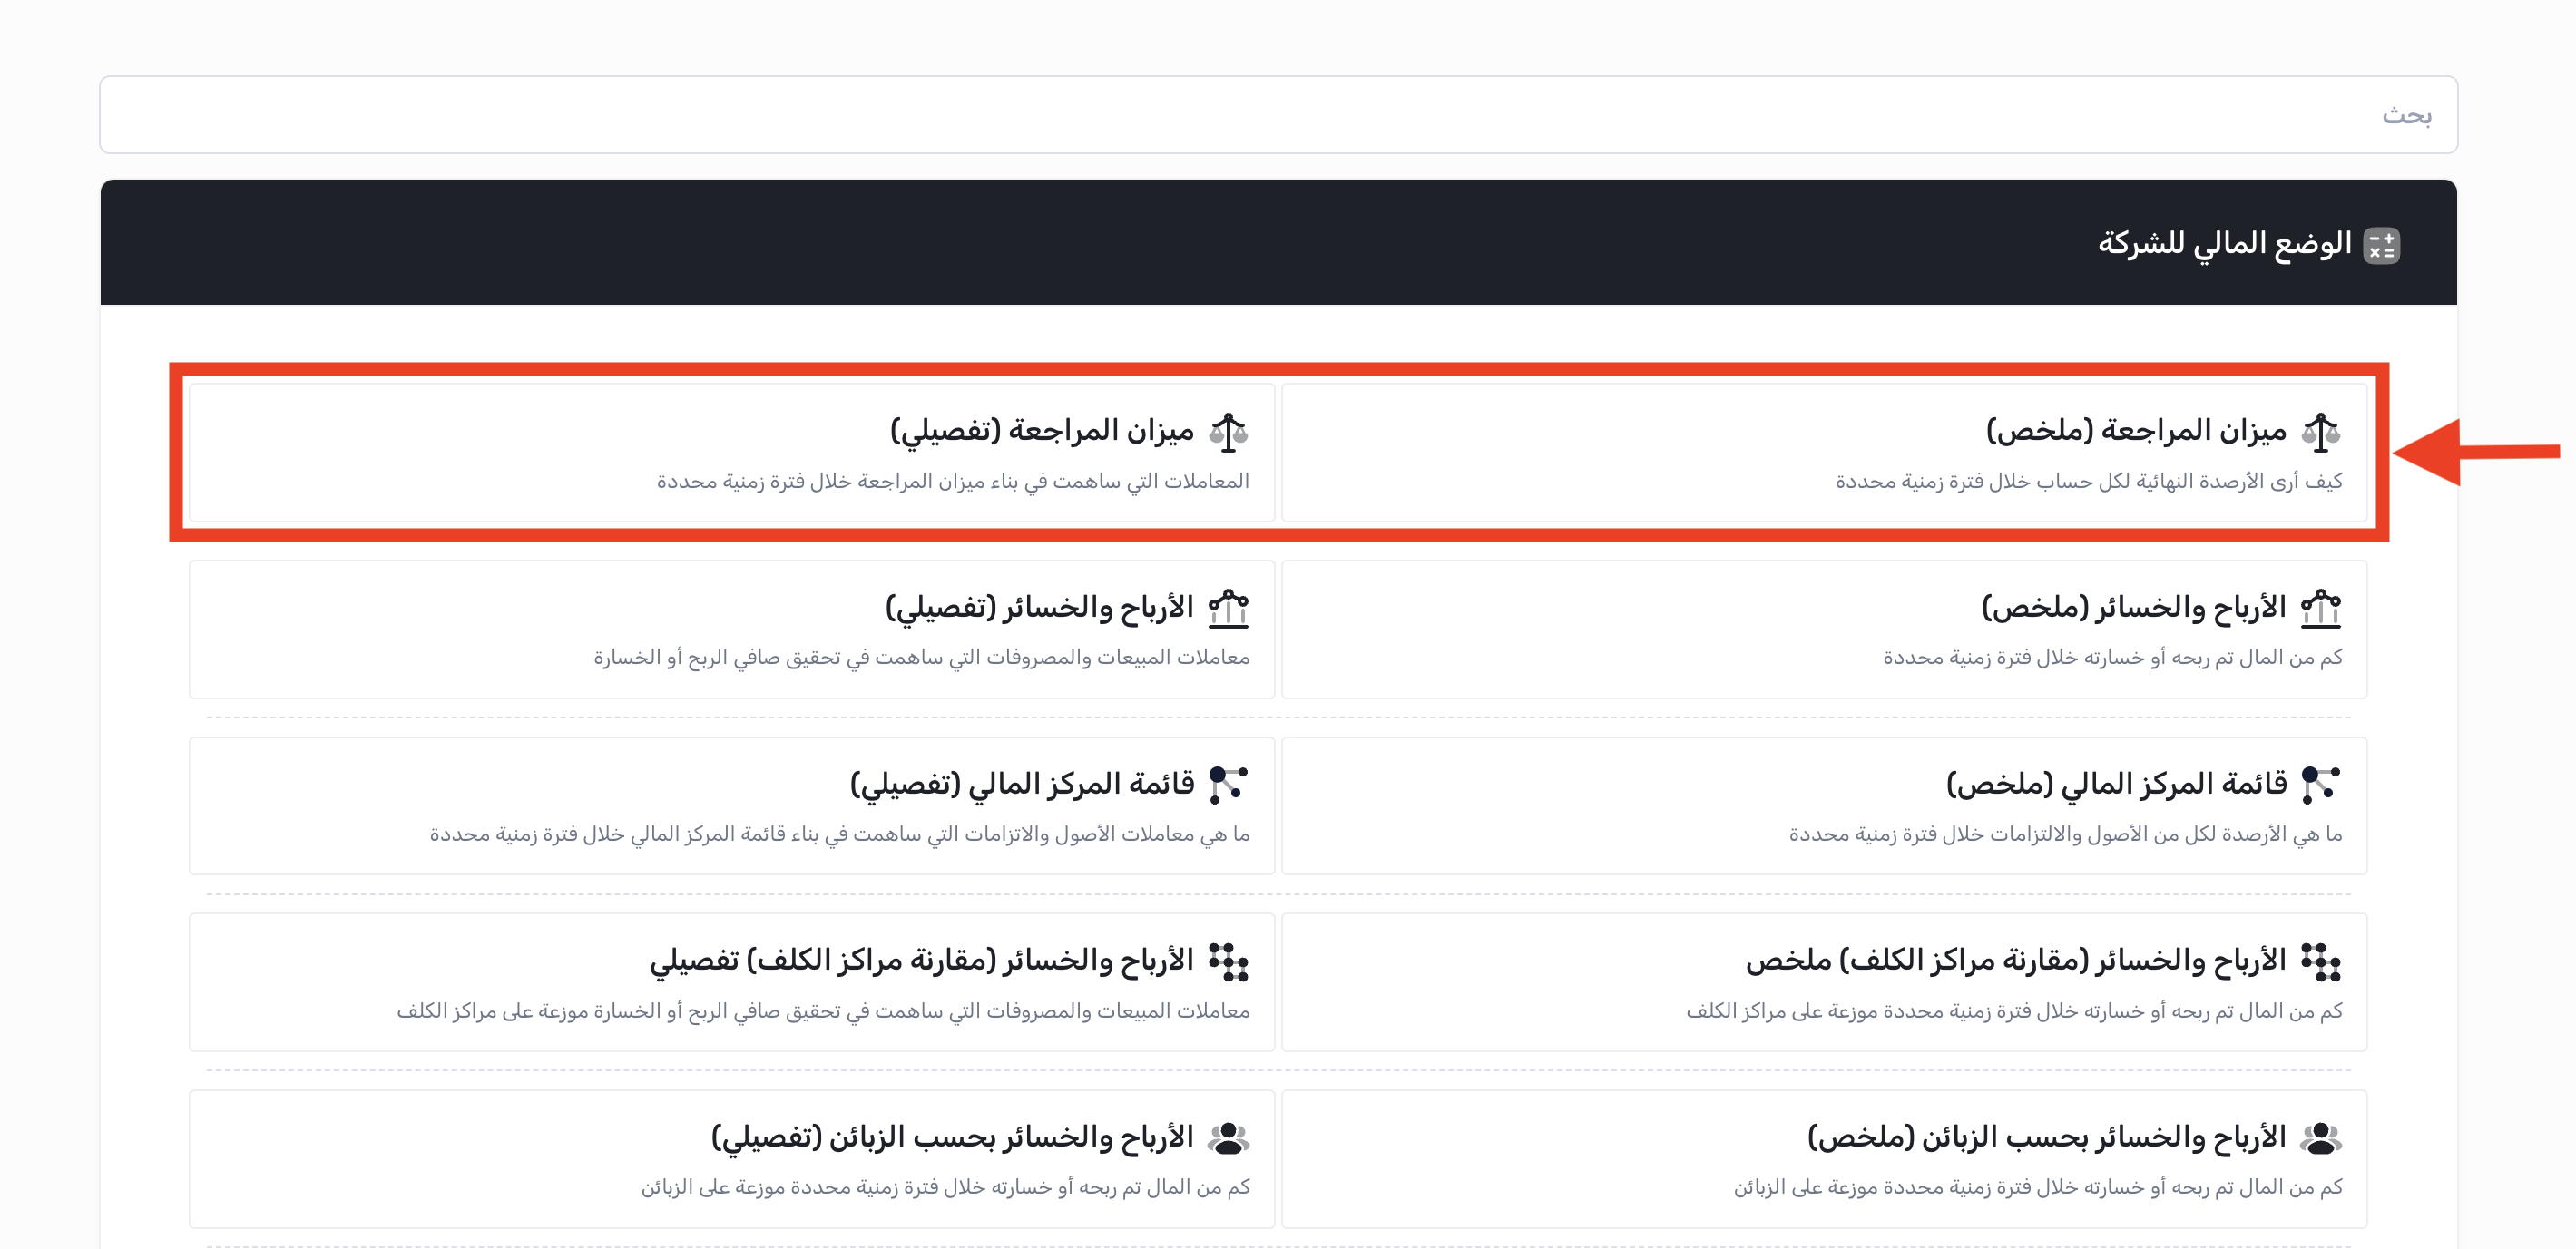
Task: Open الأرباح والخسائر بحسب الزبائن (ملخص)
Action: tap(2046, 1137)
